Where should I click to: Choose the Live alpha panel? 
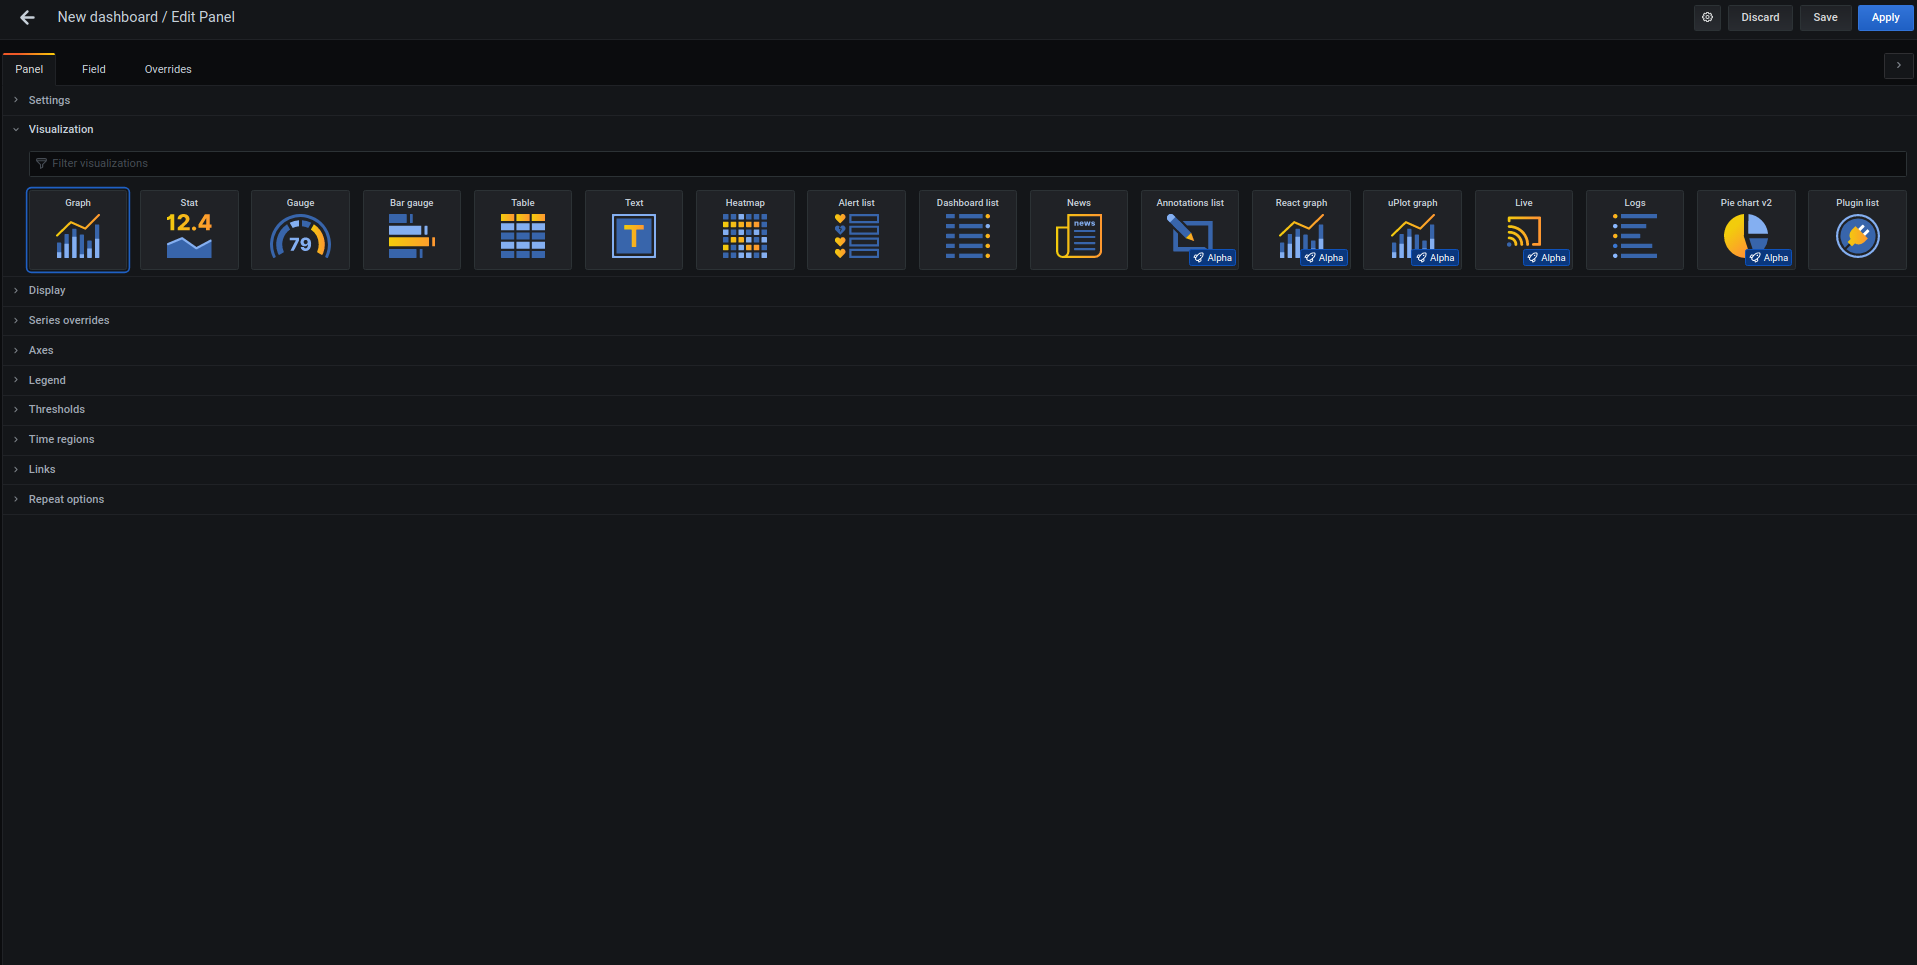tap(1524, 230)
